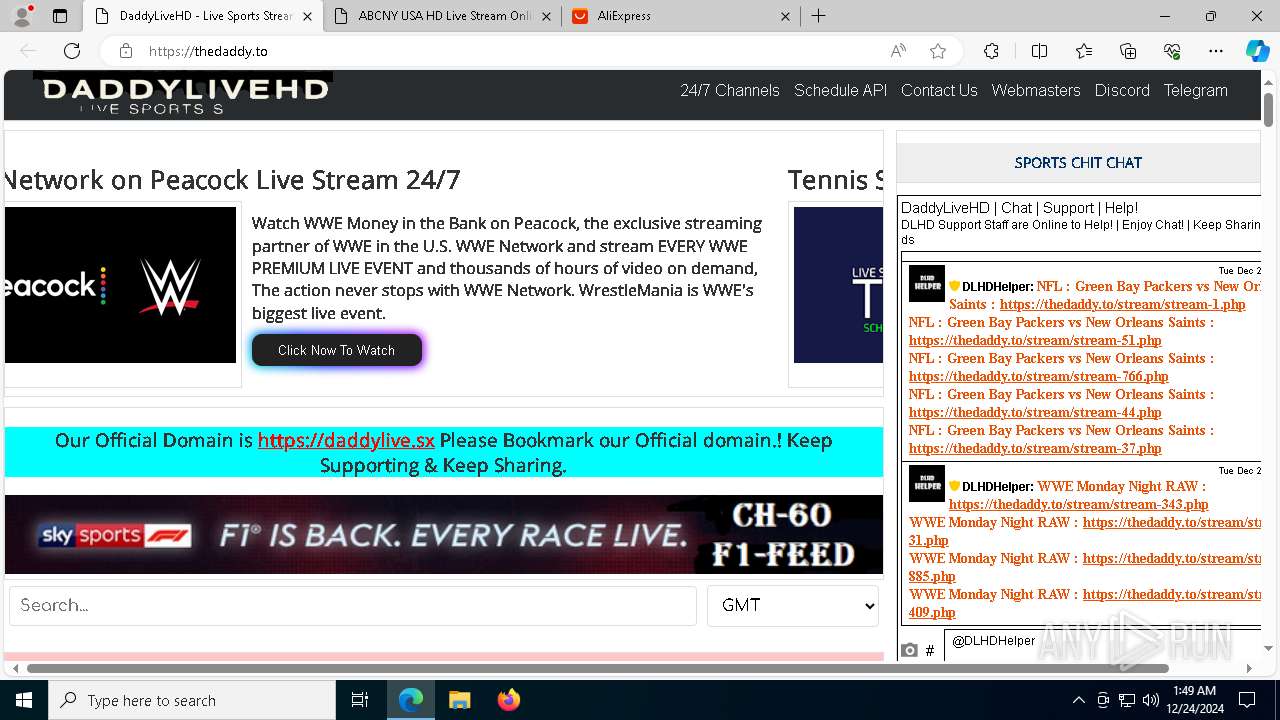Open the Edge profile icon
The image size is (1280, 720).
coord(22,16)
